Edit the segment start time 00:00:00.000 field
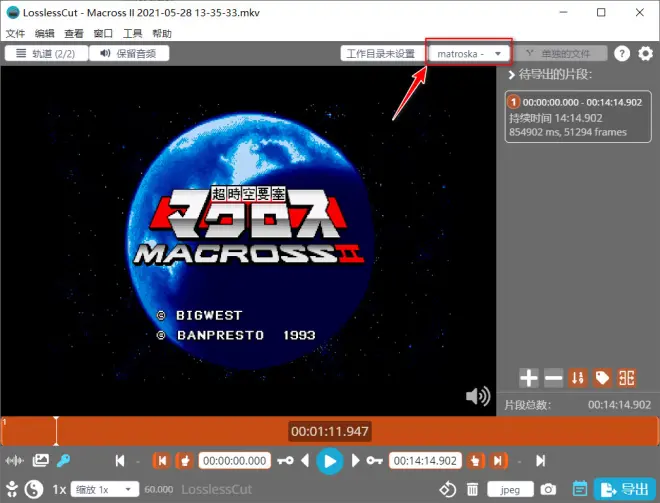Screen dimensions: 660x503 click(x=234, y=461)
